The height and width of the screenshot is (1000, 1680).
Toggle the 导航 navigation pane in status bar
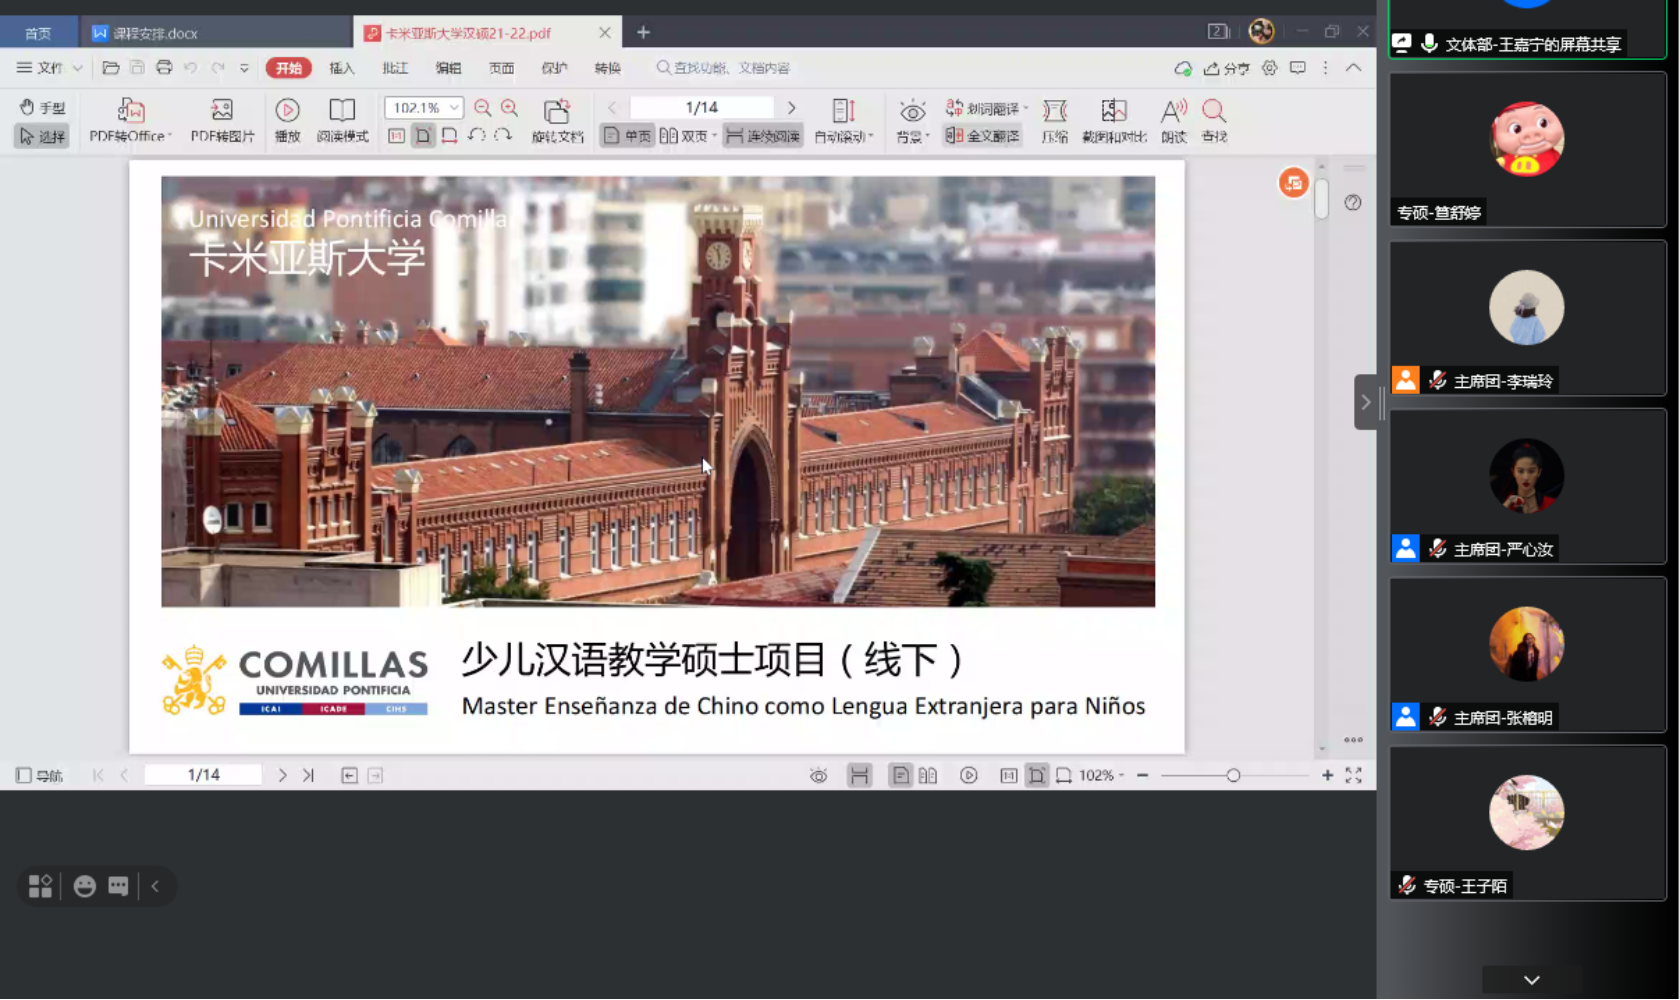pyautogui.click(x=40, y=775)
